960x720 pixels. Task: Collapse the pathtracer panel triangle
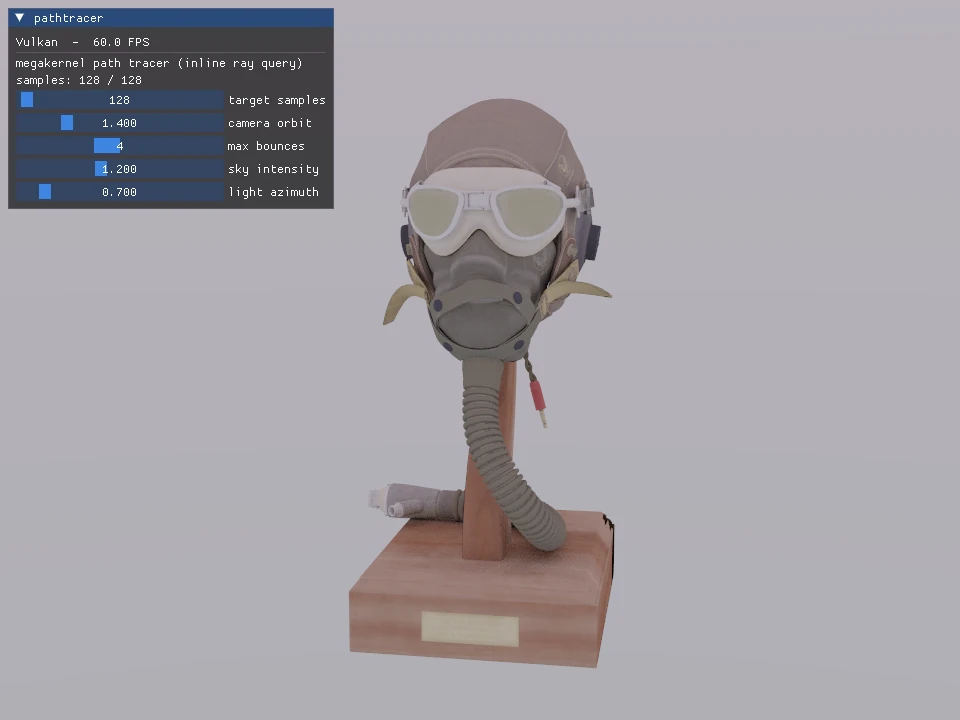click(20, 18)
